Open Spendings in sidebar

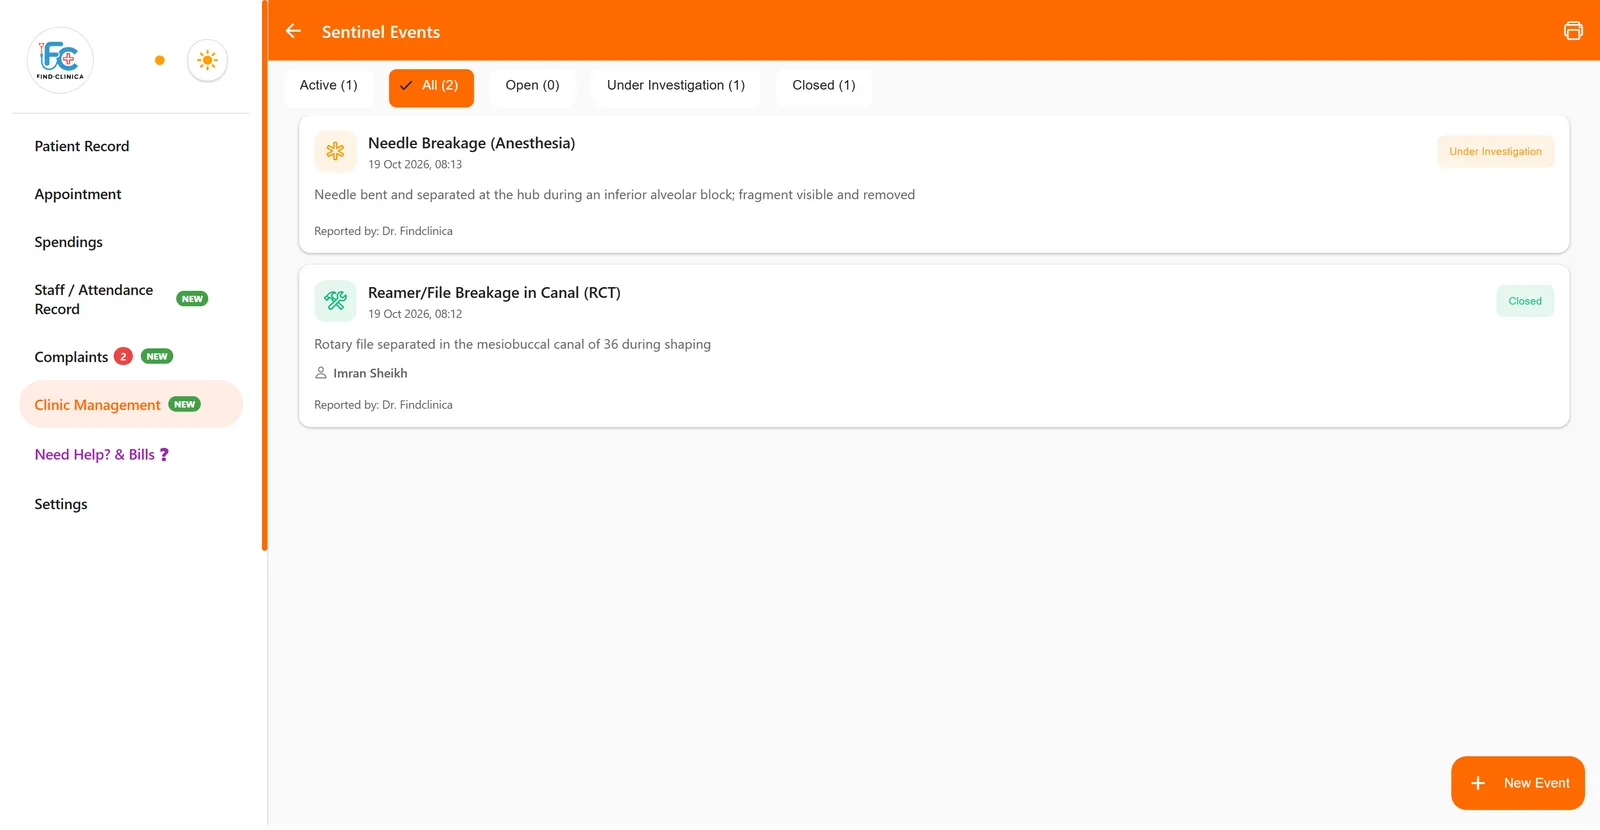(69, 242)
